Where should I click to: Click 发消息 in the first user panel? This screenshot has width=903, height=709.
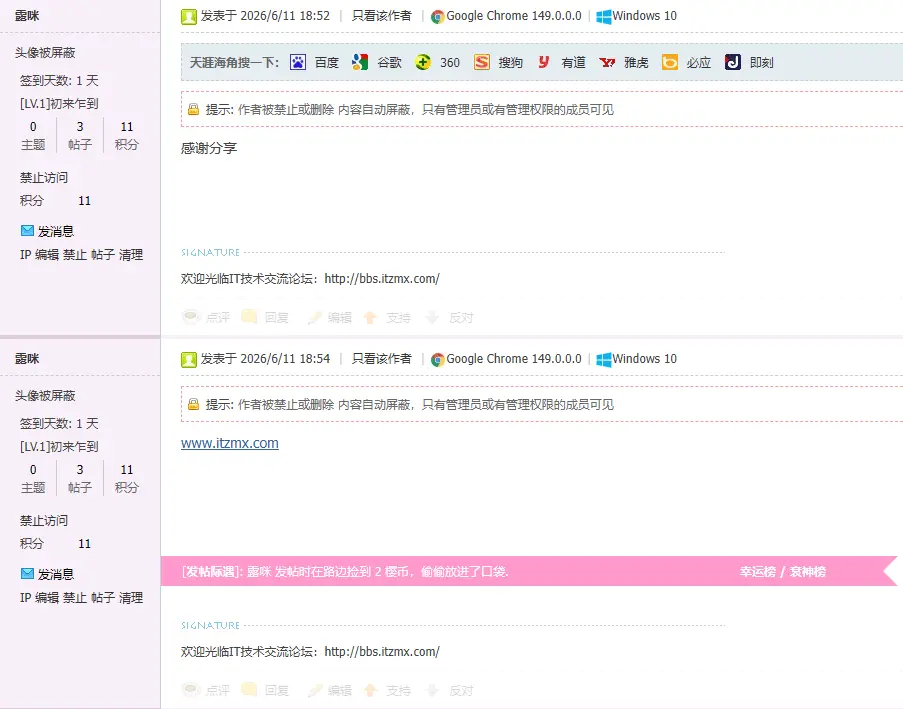click(56, 232)
